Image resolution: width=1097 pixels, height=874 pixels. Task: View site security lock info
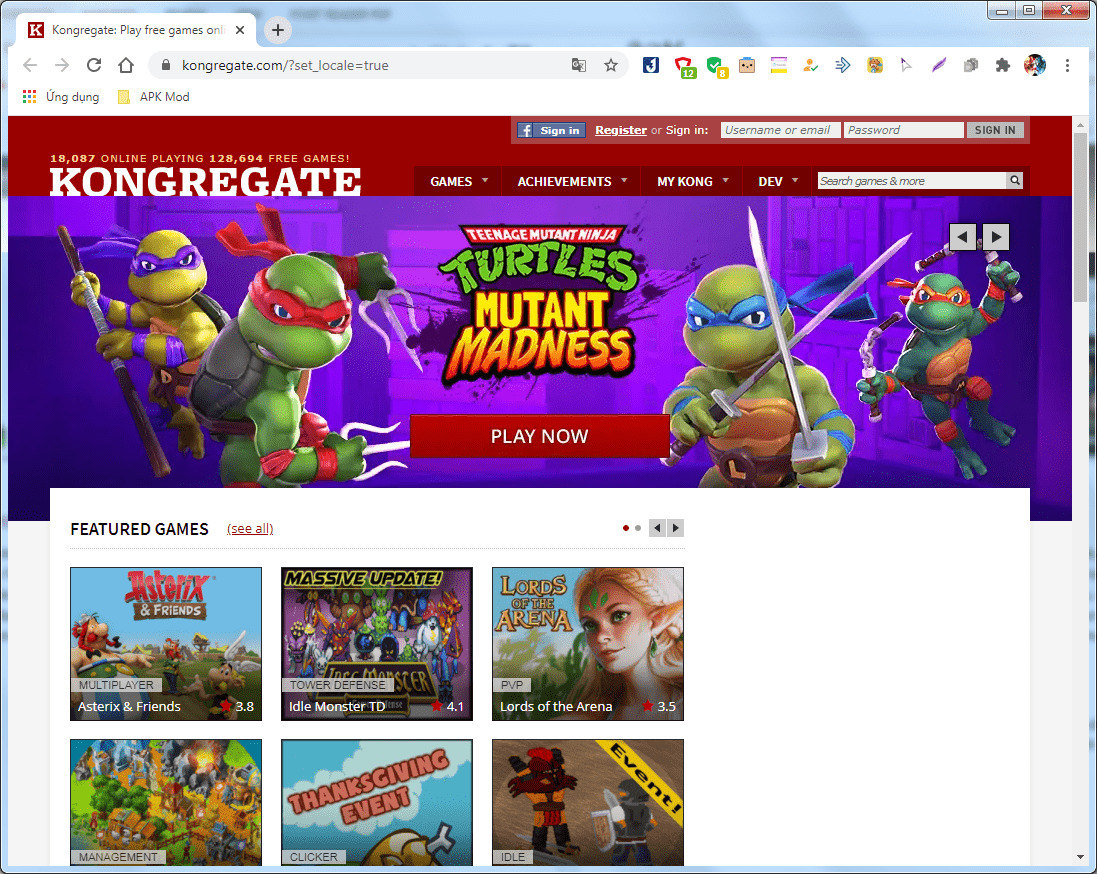coord(166,65)
